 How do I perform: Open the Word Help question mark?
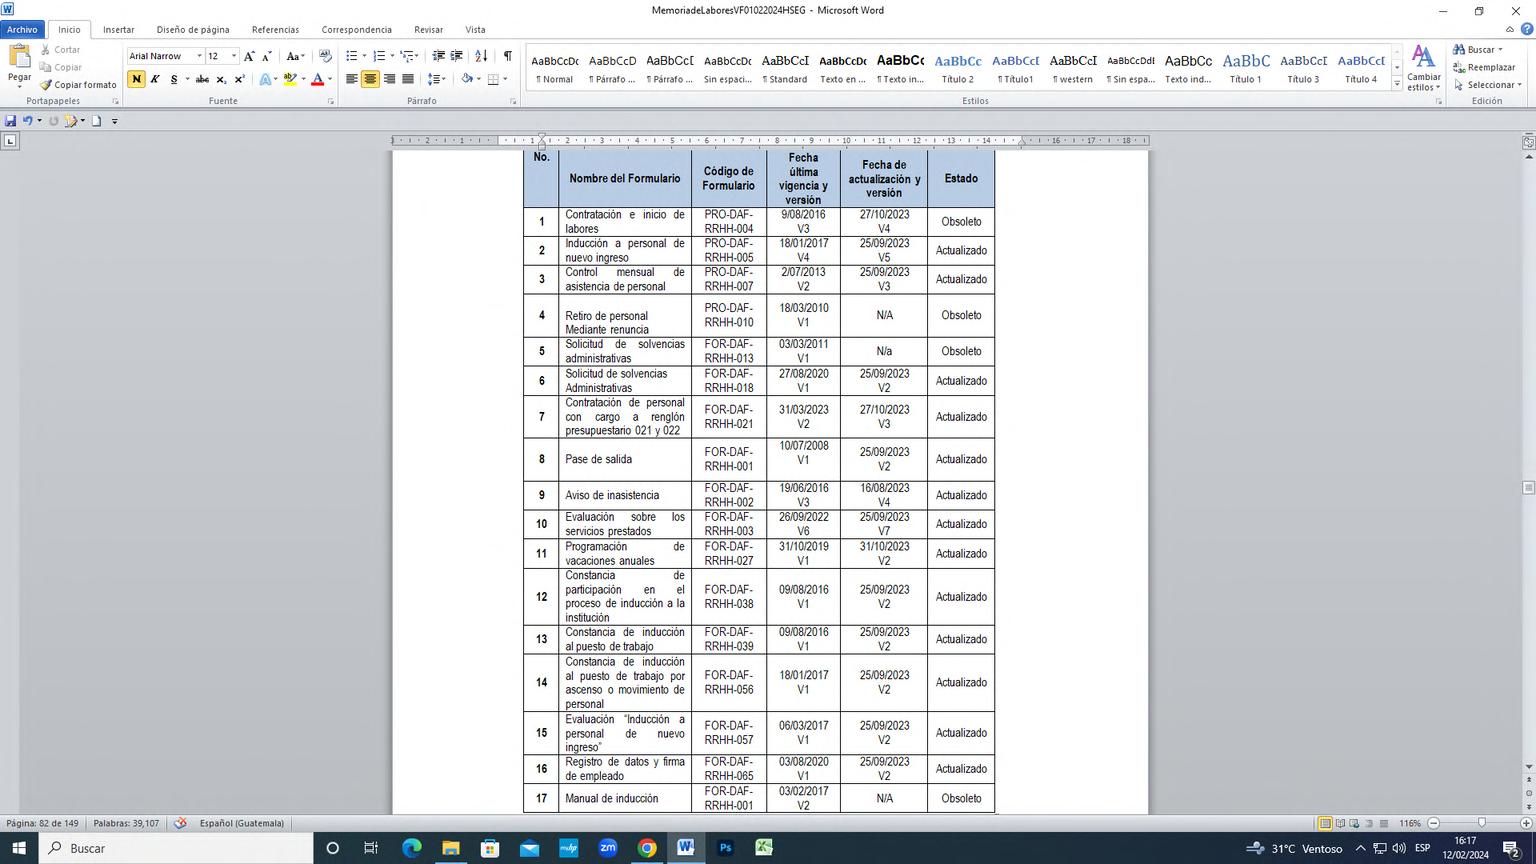pos(1526,30)
